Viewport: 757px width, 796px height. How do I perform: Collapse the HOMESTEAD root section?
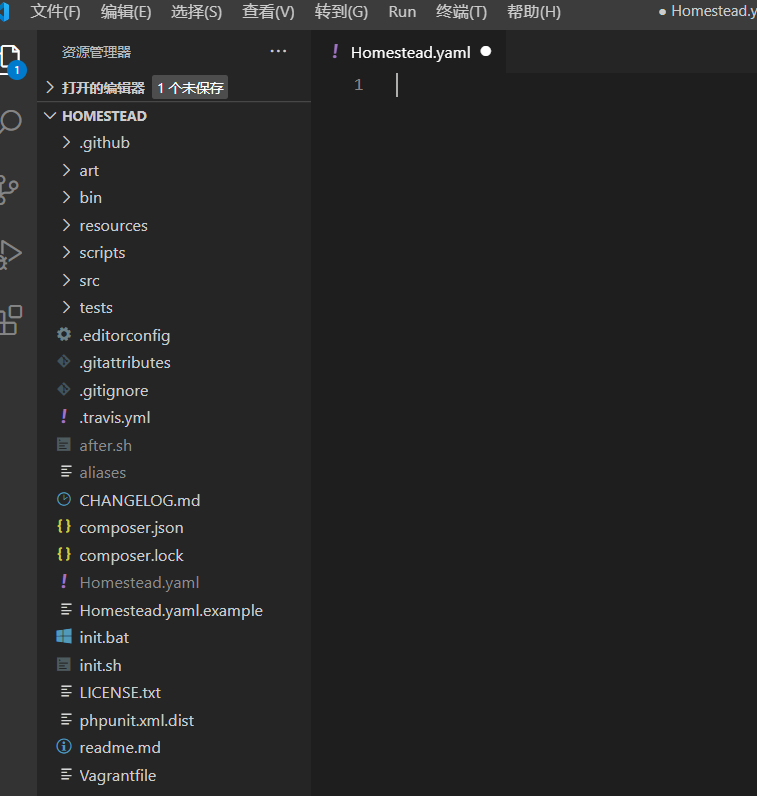point(50,116)
